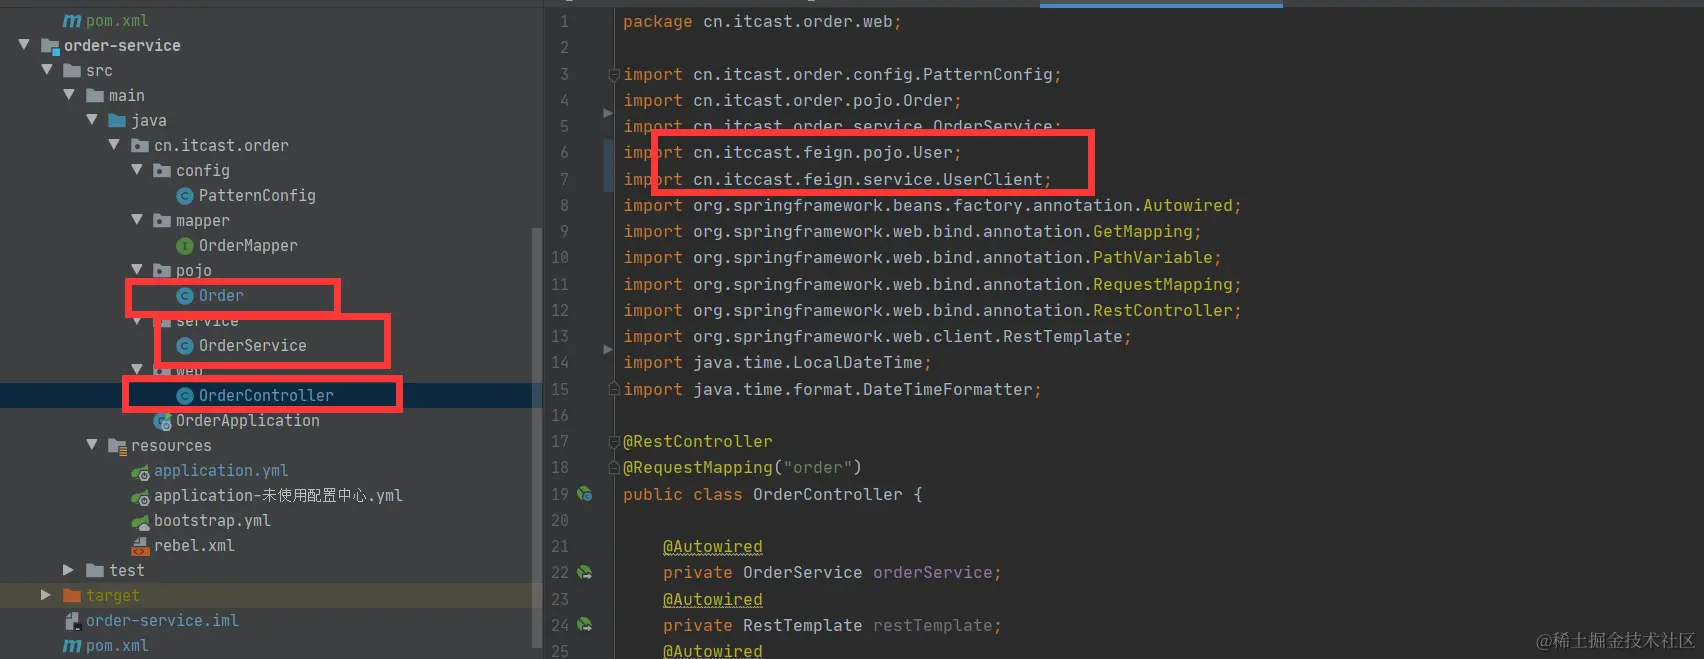Collapse the order-service module node

click(24, 45)
